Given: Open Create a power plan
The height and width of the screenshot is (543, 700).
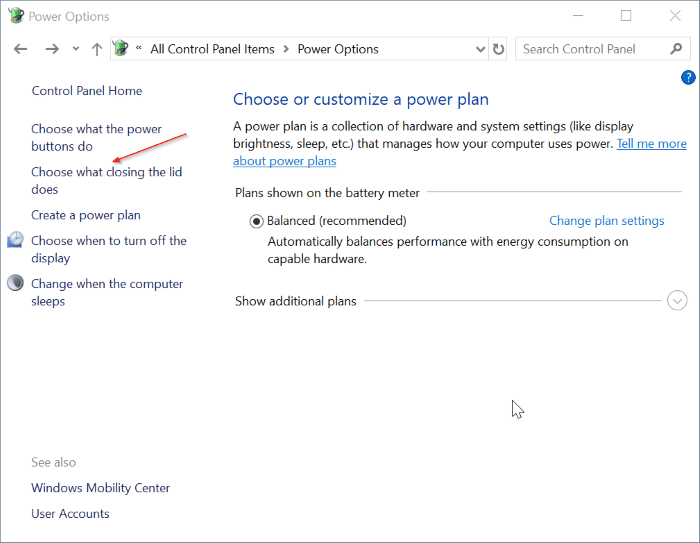Looking at the screenshot, I should [86, 215].
